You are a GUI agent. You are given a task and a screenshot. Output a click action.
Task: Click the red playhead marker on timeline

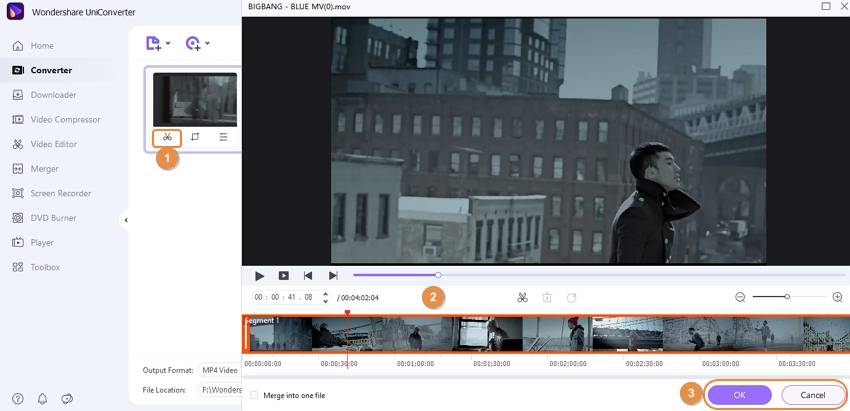(347, 313)
